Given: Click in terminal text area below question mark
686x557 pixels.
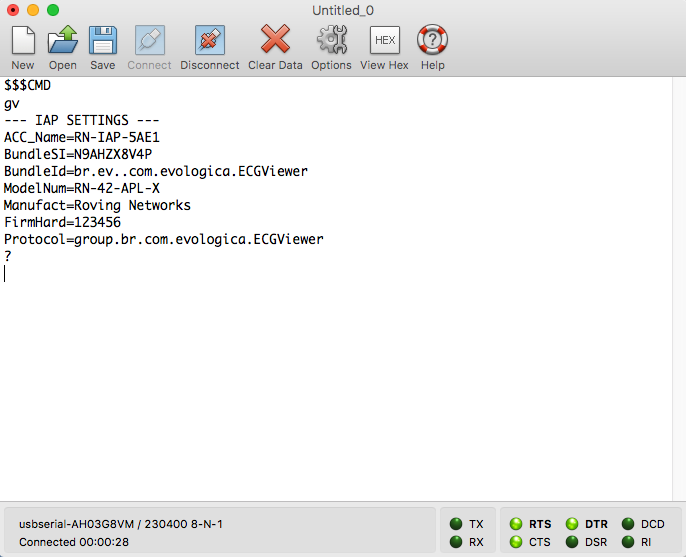Looking at the screenshot, I should point(300,380).
